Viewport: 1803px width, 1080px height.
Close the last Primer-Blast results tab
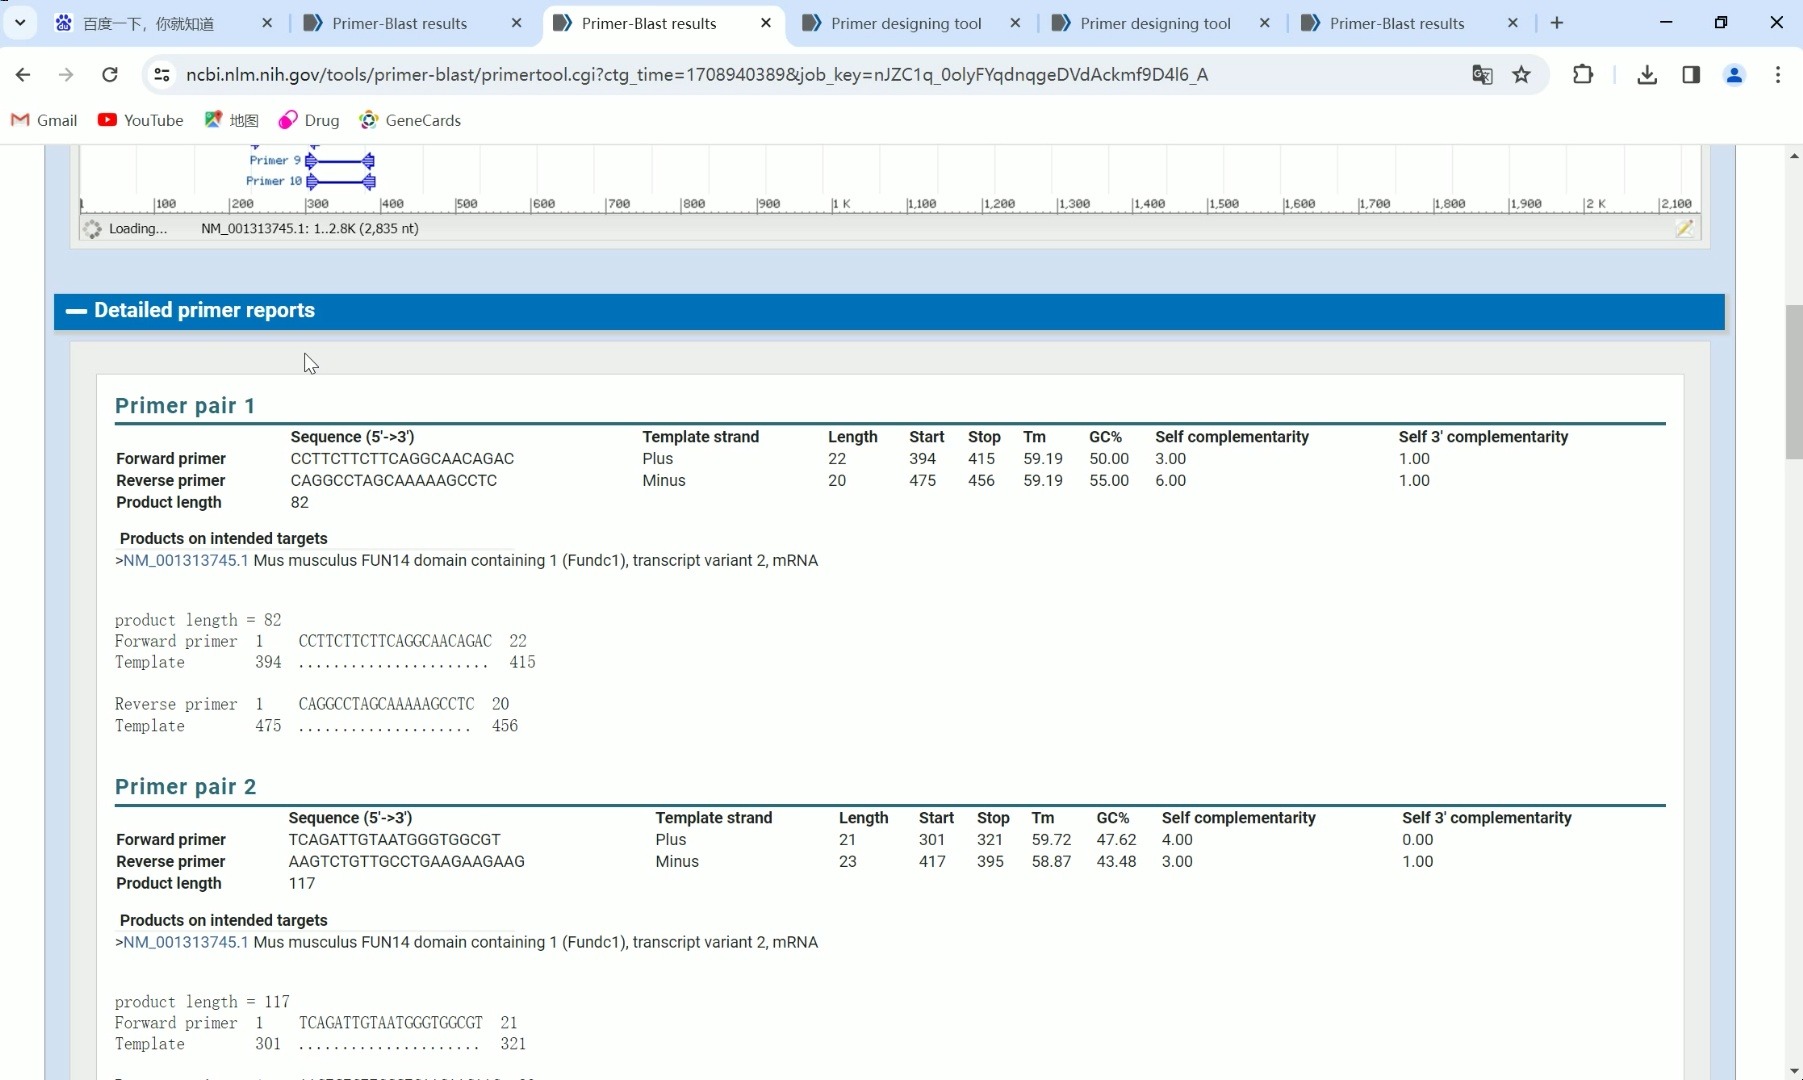coord(1513,23)
